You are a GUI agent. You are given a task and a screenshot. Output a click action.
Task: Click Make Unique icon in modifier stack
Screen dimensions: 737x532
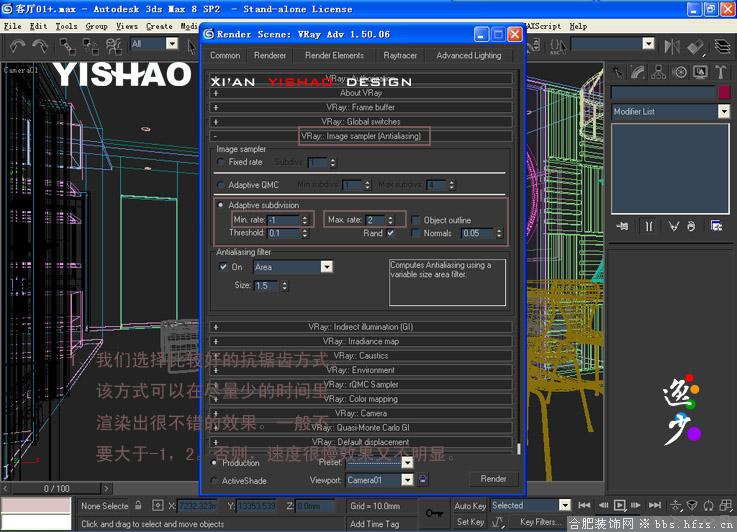click(x=674, y=227)
